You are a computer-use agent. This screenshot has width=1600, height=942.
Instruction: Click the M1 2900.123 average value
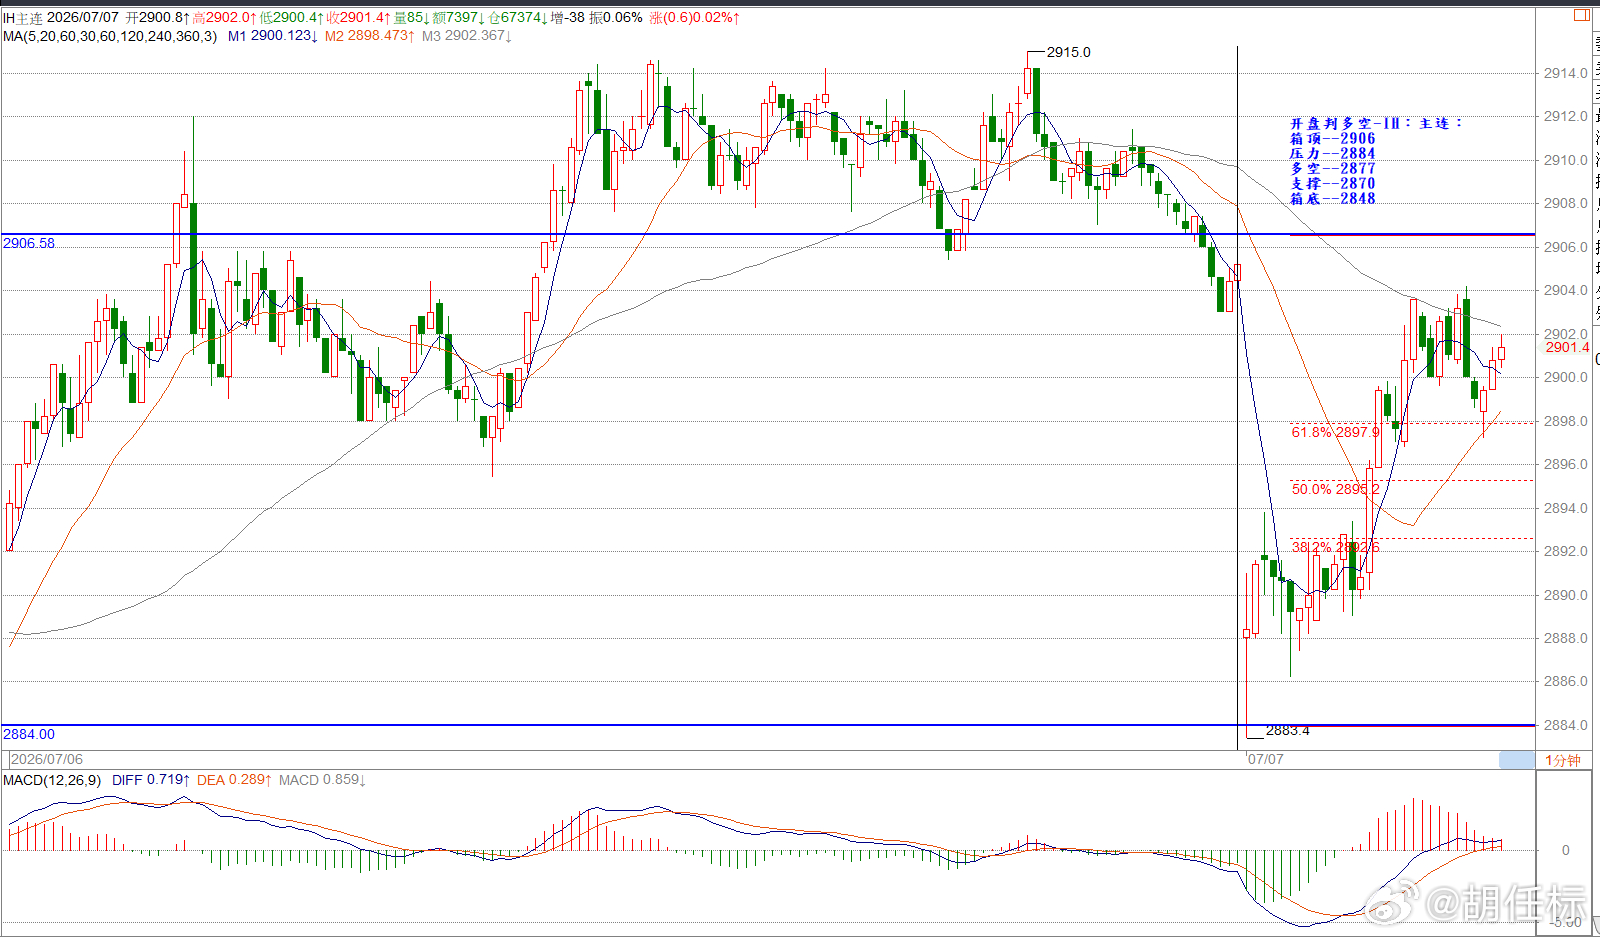(273, 36)
